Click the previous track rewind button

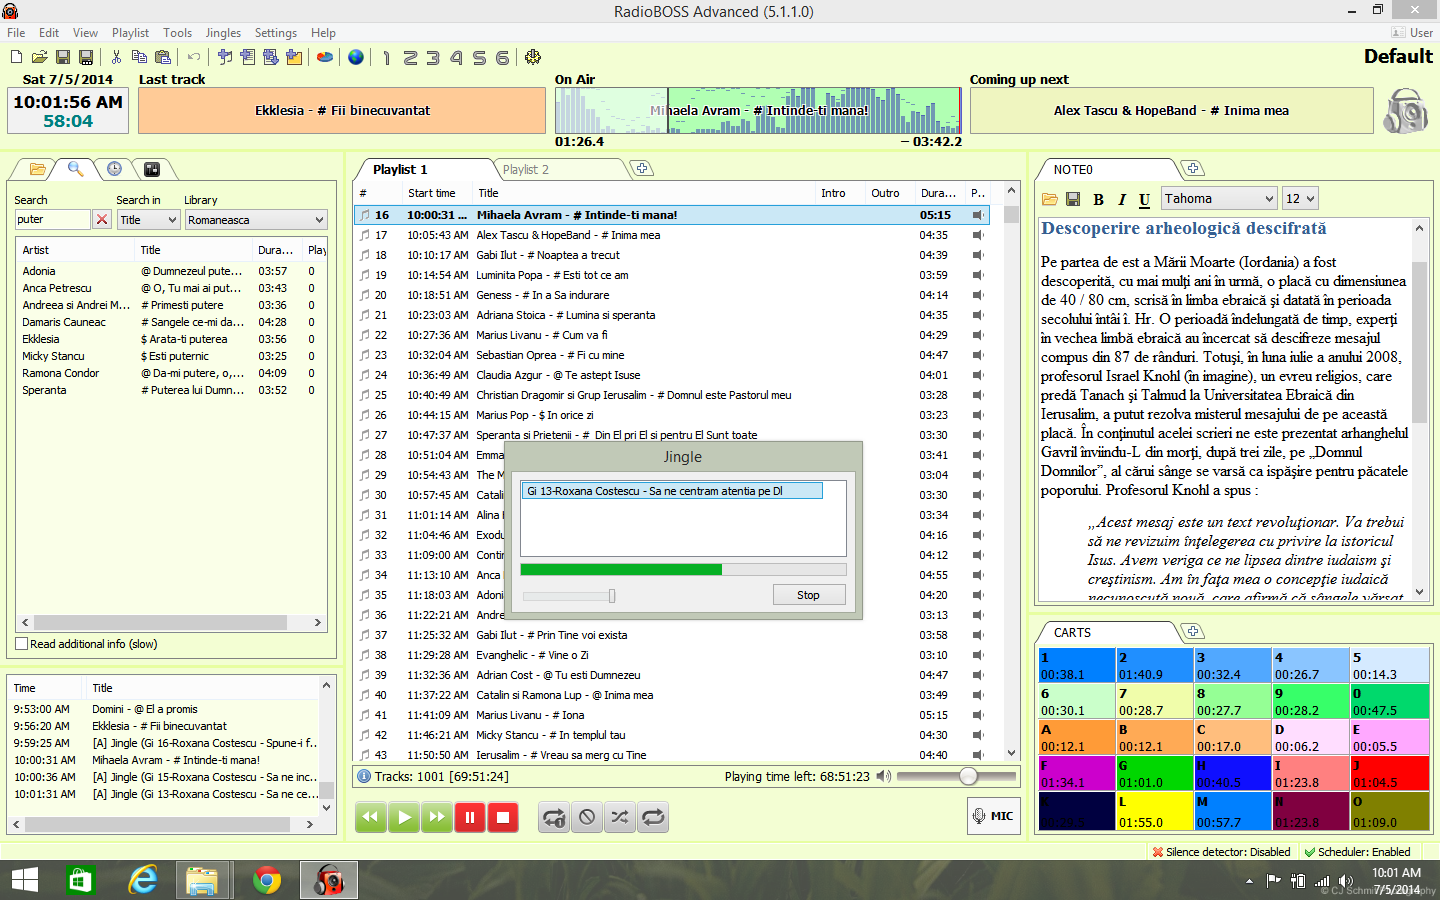point(371,817)
